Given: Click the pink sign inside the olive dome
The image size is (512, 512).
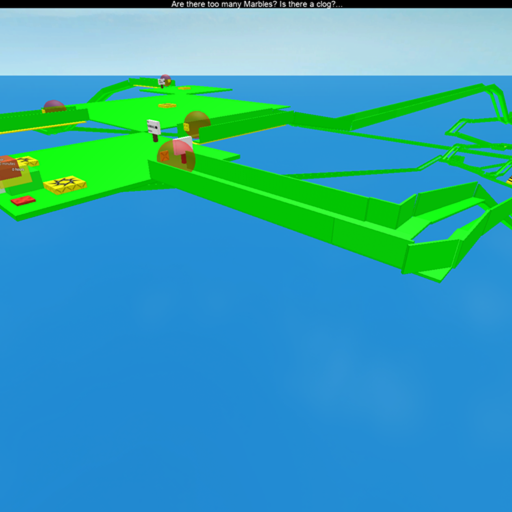Looking at the screenshot, I should pyautogui.click(x=183, y=145).
